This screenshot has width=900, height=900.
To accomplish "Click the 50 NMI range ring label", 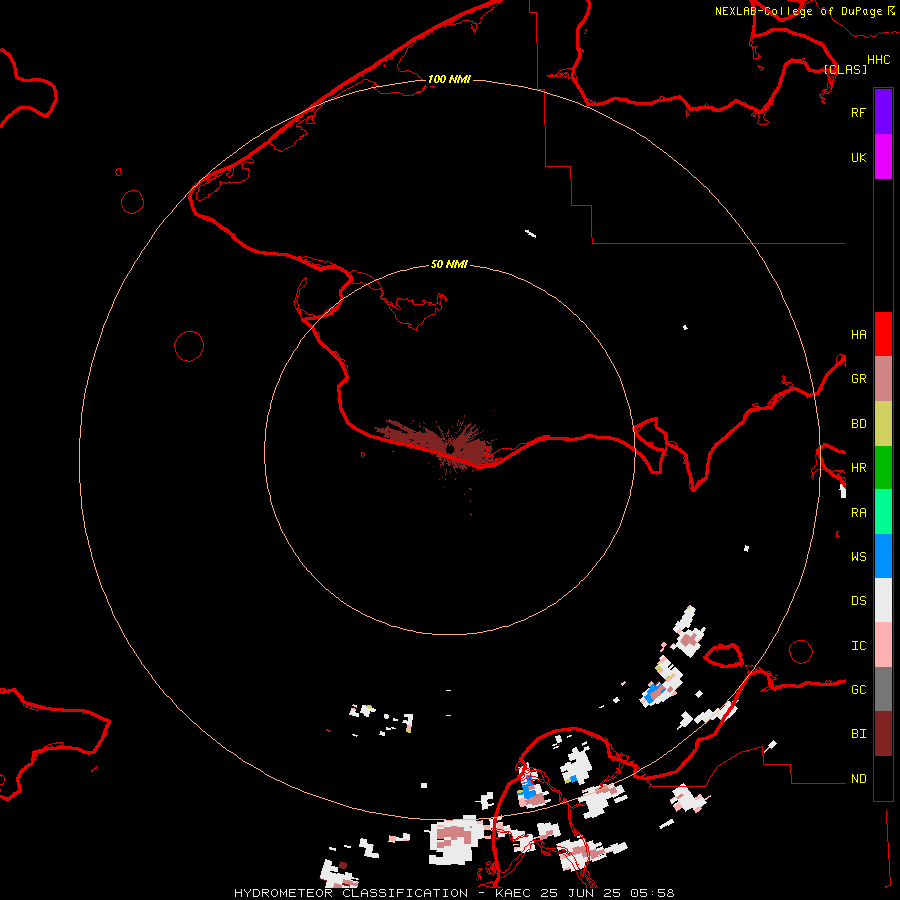I will [449, 264].
